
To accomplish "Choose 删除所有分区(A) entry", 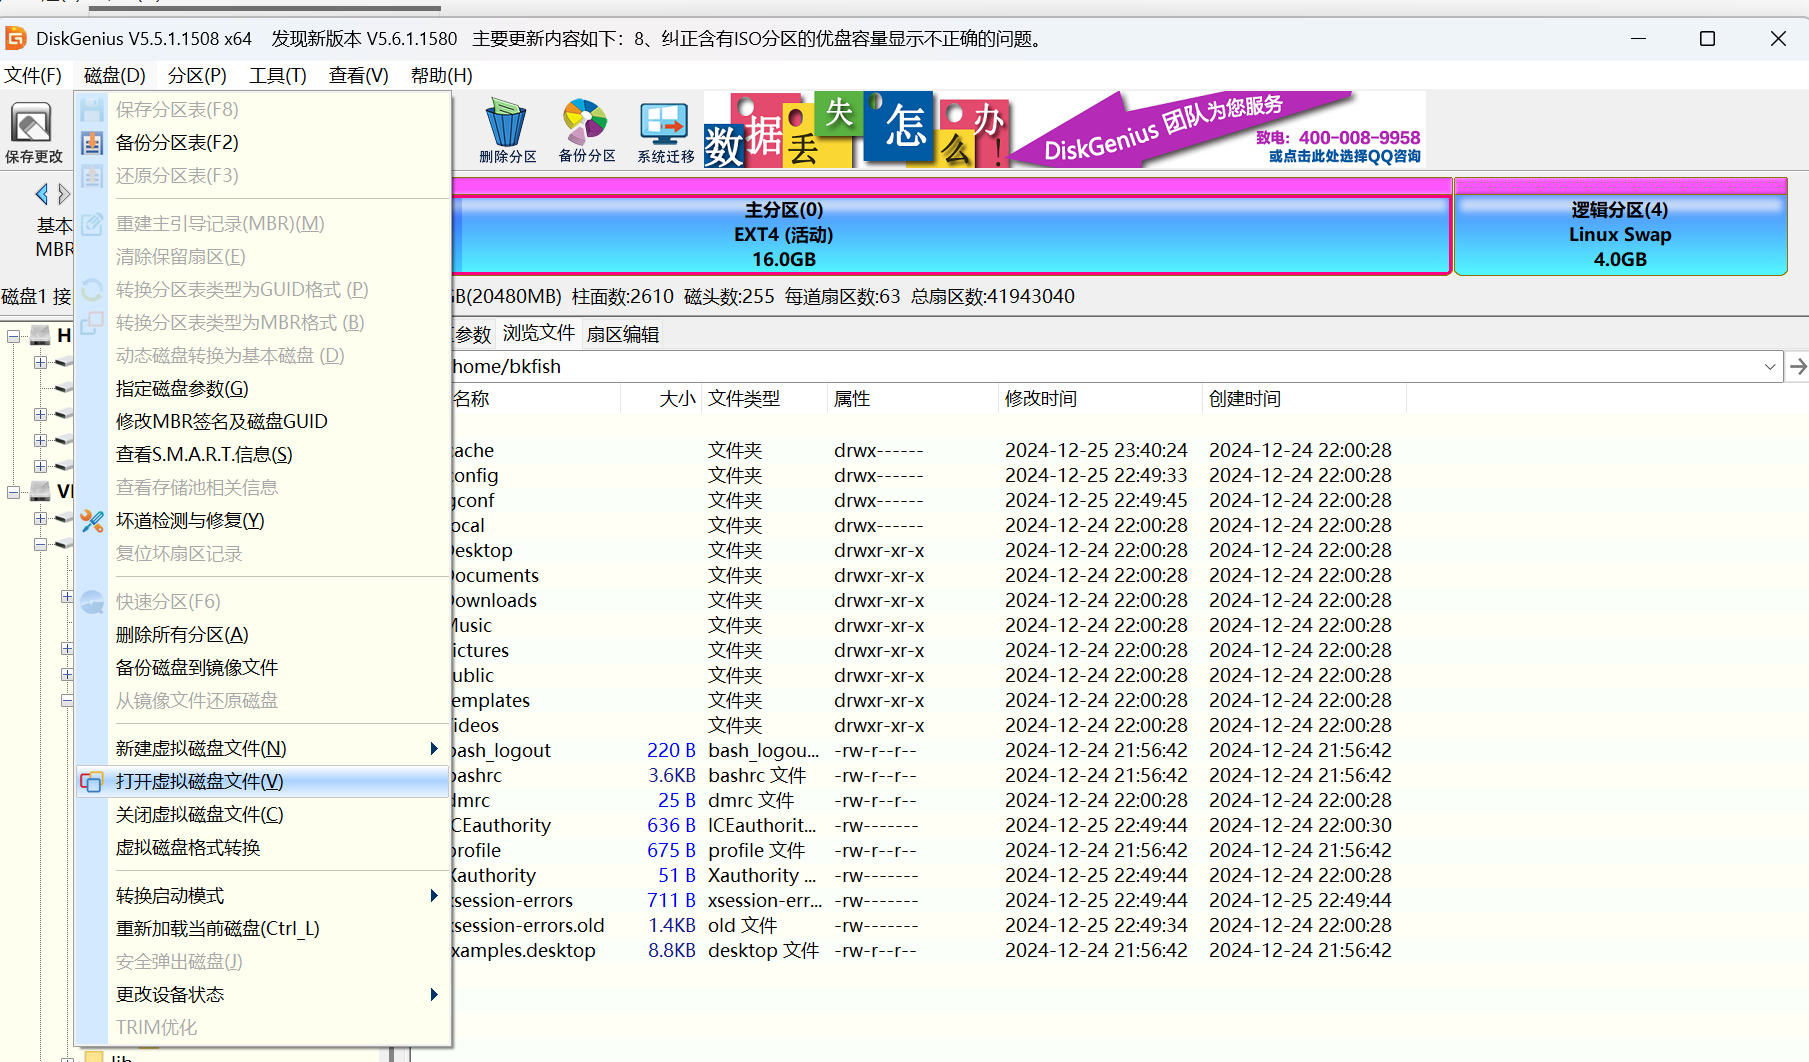I will (x=263, y=635).
